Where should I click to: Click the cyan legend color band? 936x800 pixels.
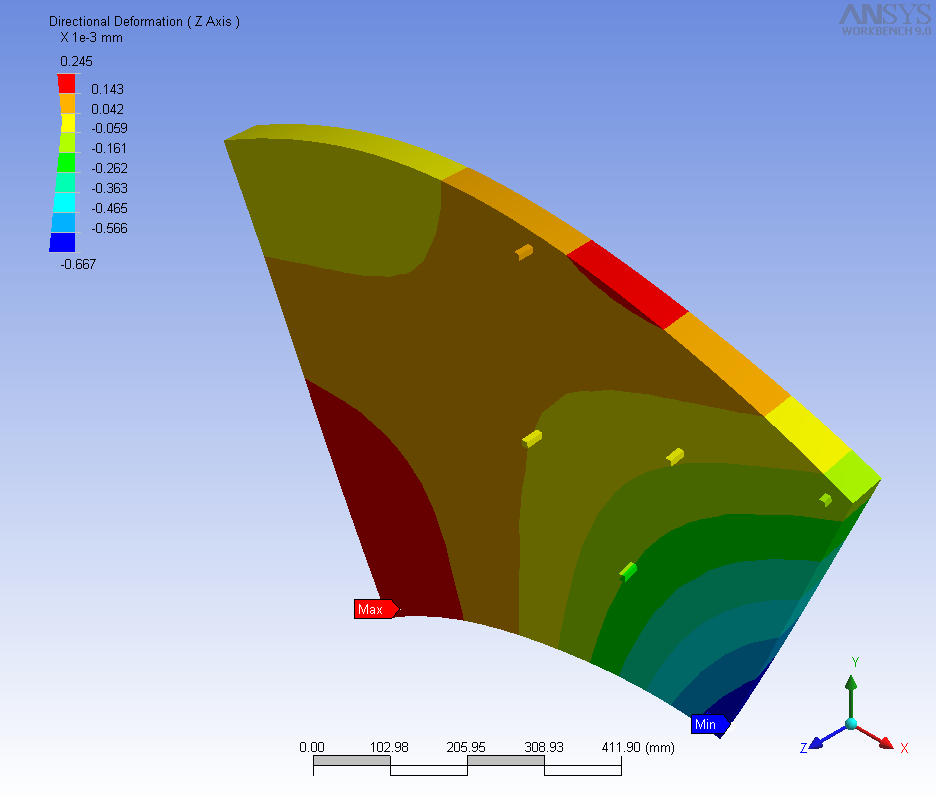click(x=64, y=202)
